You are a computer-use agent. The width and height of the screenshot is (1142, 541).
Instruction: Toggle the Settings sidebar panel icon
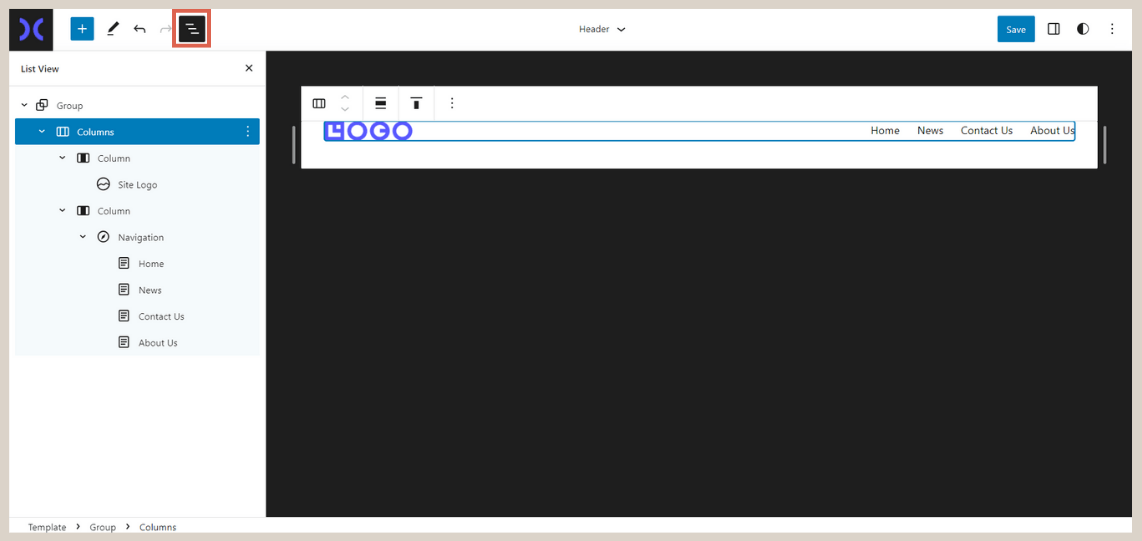click(1053, 29)
